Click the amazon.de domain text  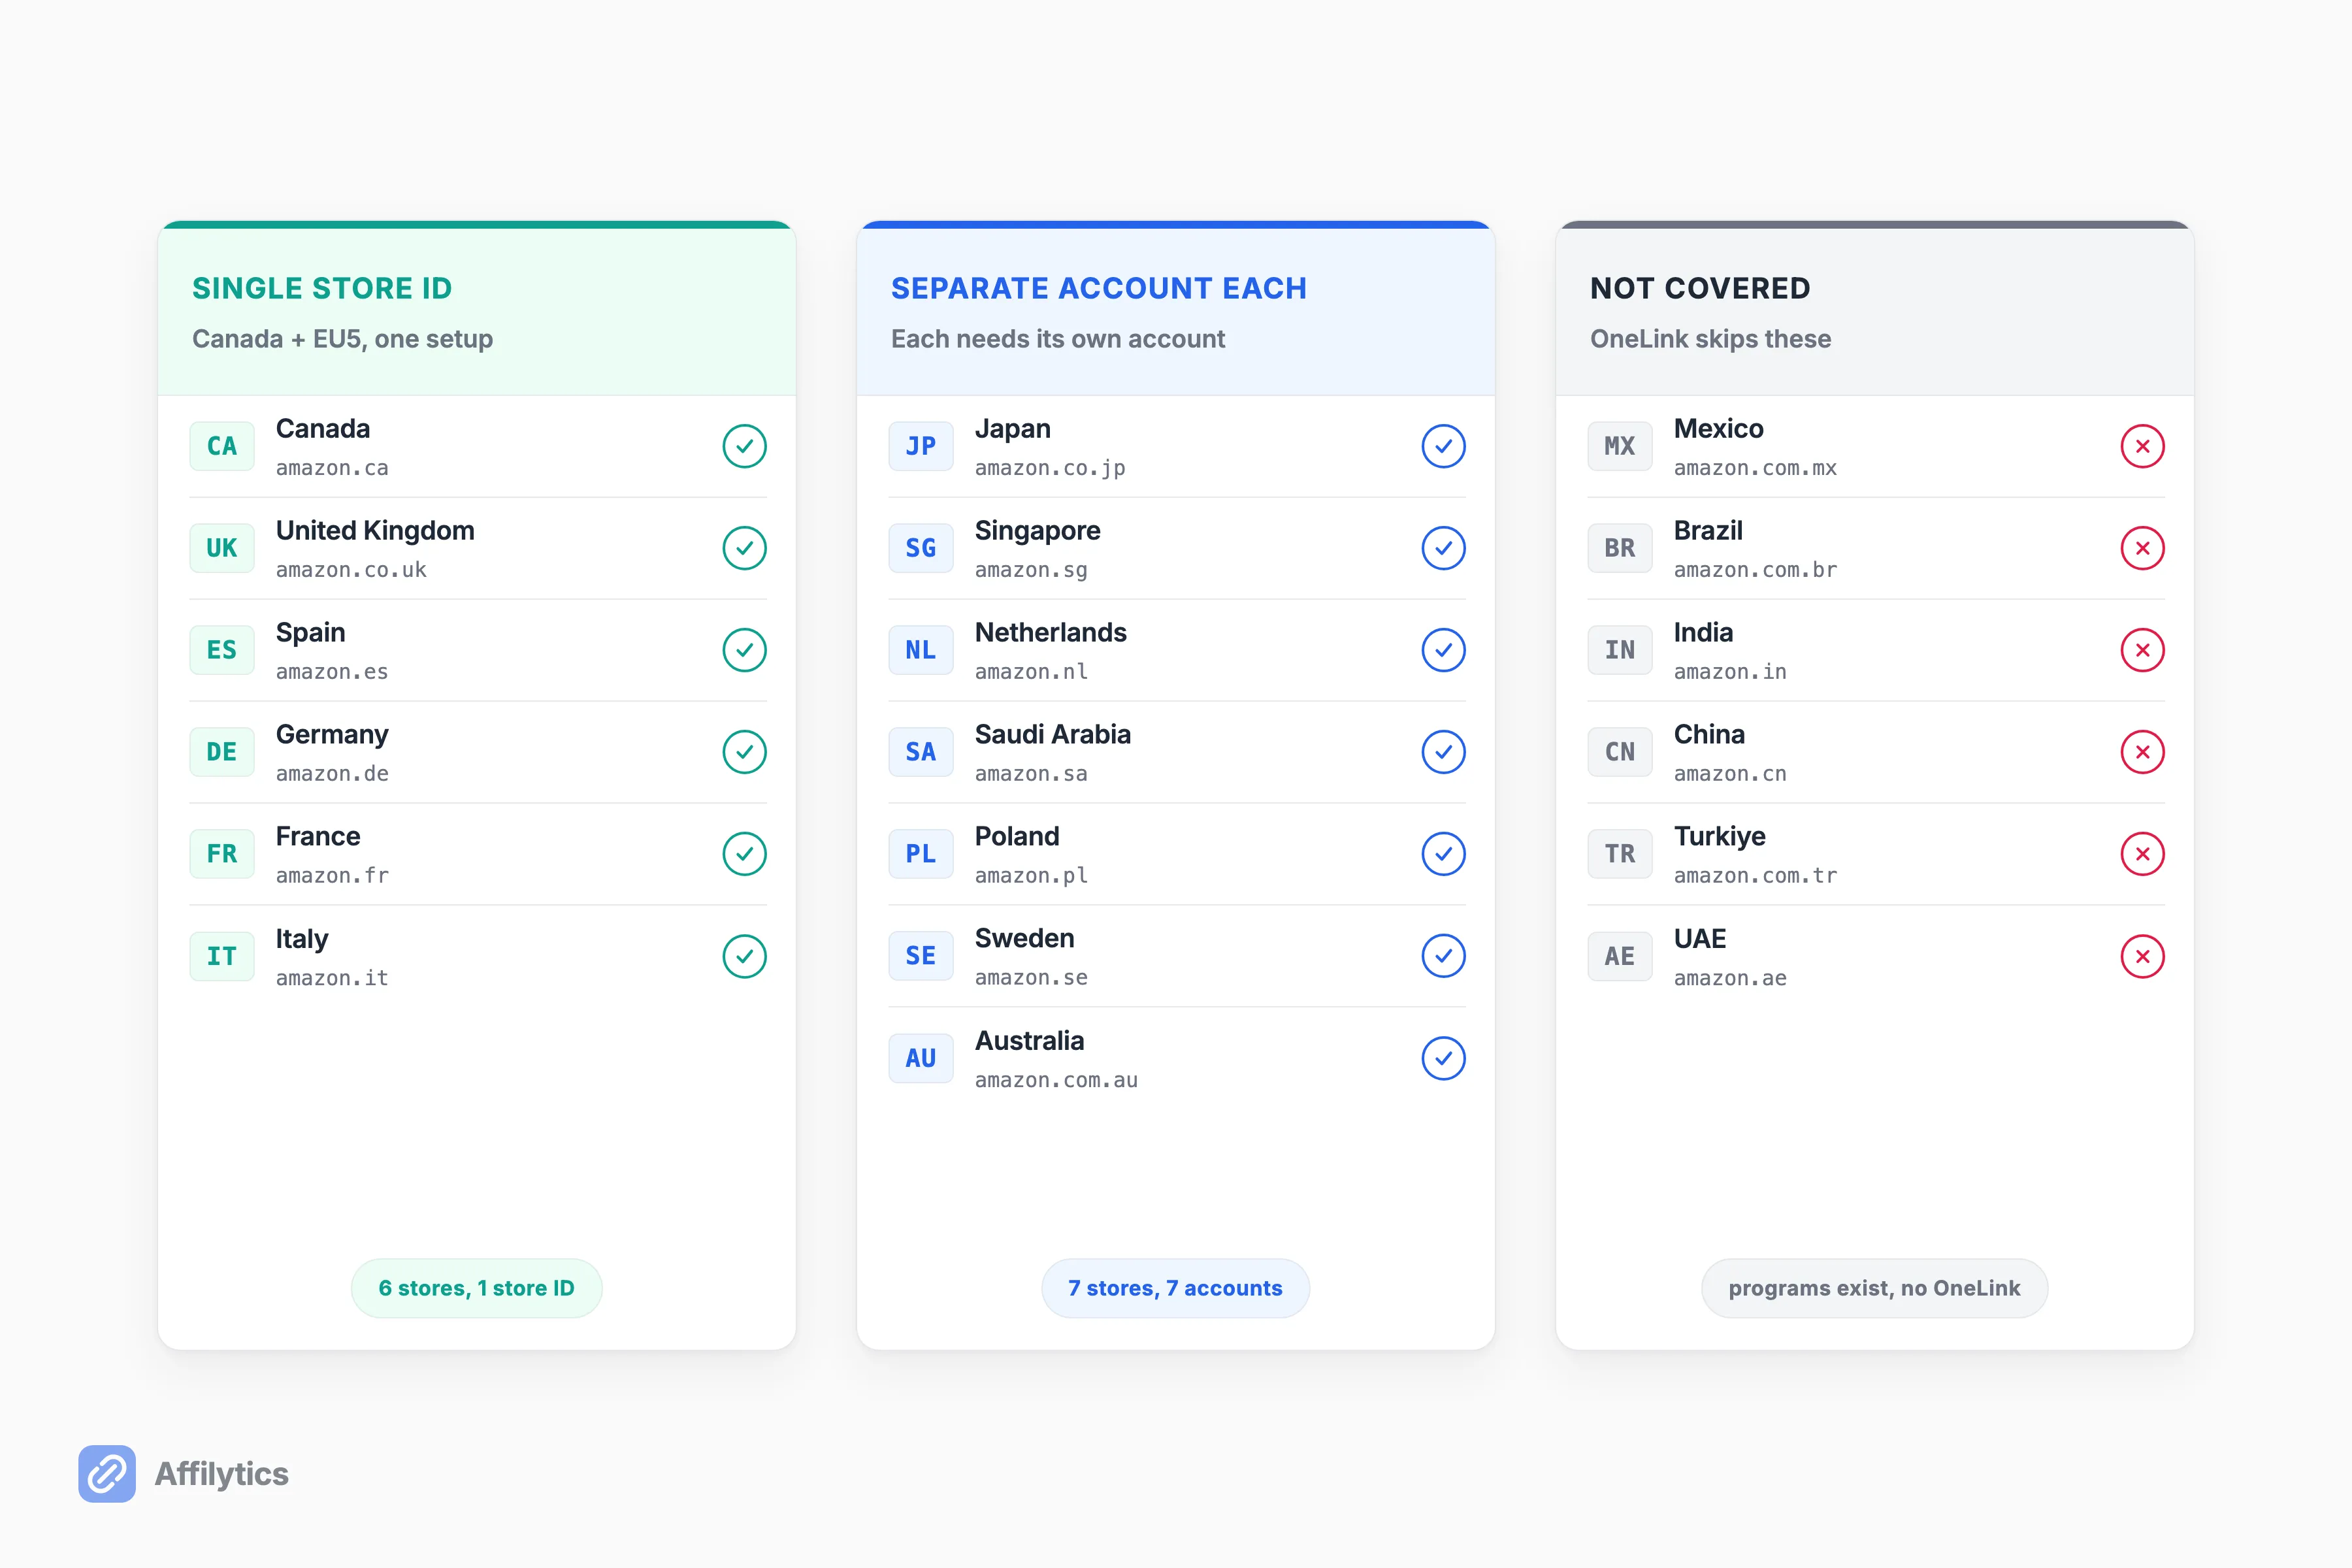(332, 774)
